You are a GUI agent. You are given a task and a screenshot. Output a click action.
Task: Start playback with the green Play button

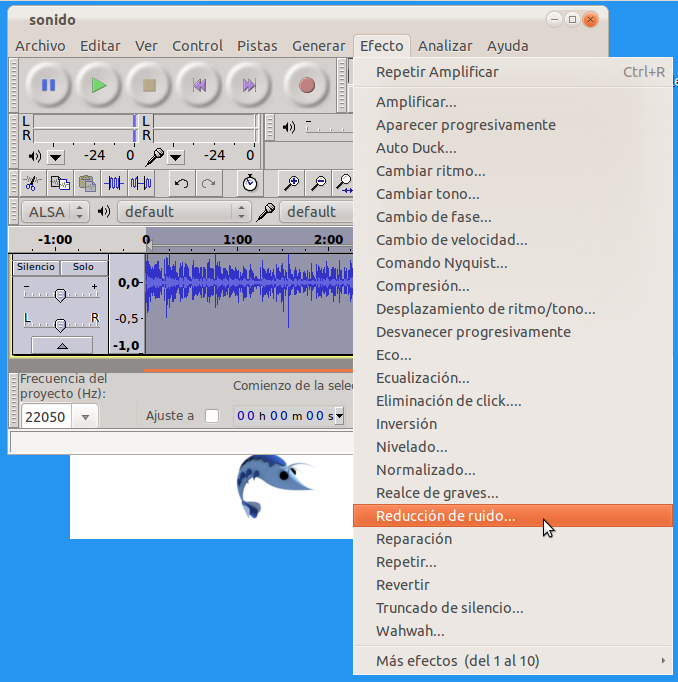coord(99,85)
